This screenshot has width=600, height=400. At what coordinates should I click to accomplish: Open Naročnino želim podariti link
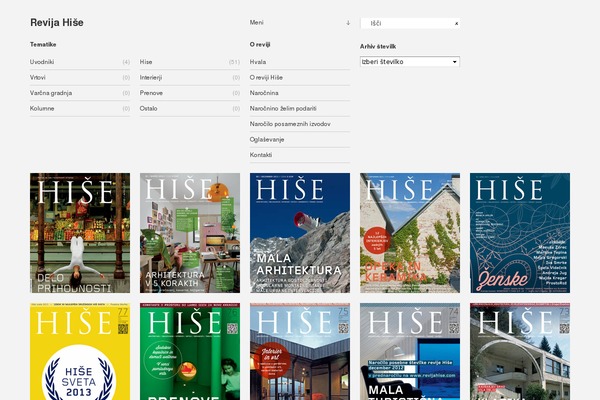point(300,109)
